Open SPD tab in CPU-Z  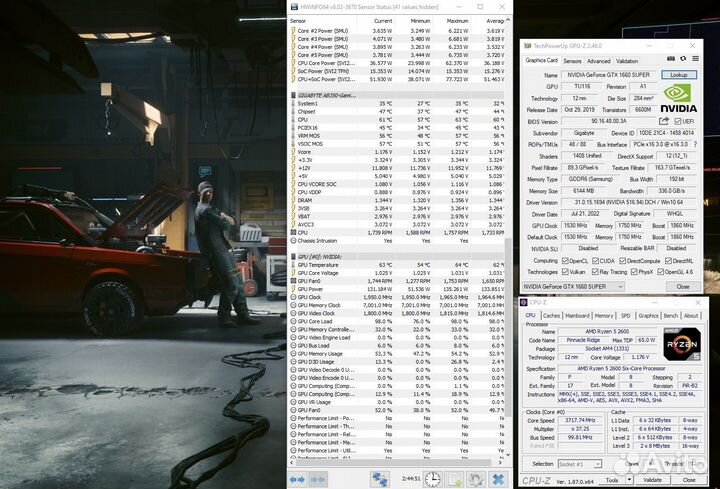[x=625, y=315]
